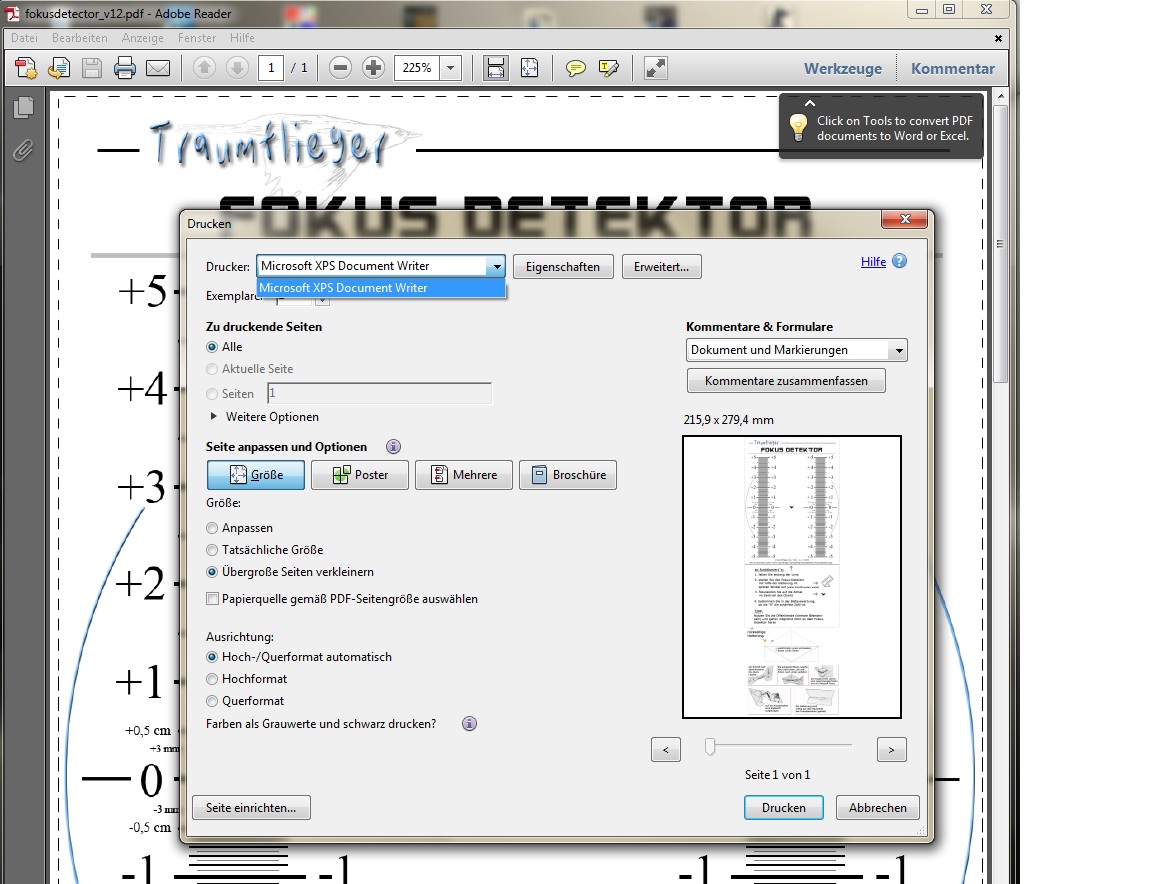Click the highlight text icon
The image size is (1152, 884).
click(x=609, y=68)
